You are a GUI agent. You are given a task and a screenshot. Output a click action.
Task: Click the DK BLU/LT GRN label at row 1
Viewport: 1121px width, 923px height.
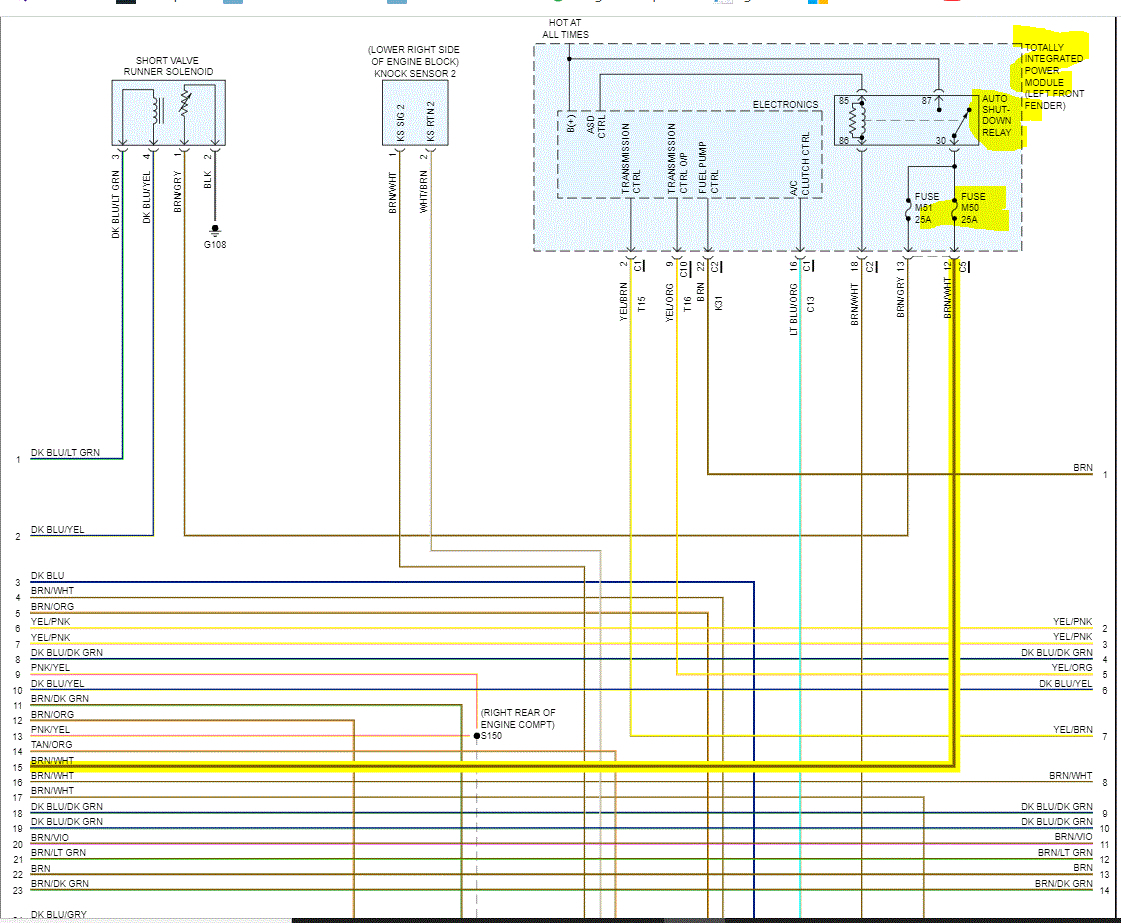coord(65,453)
